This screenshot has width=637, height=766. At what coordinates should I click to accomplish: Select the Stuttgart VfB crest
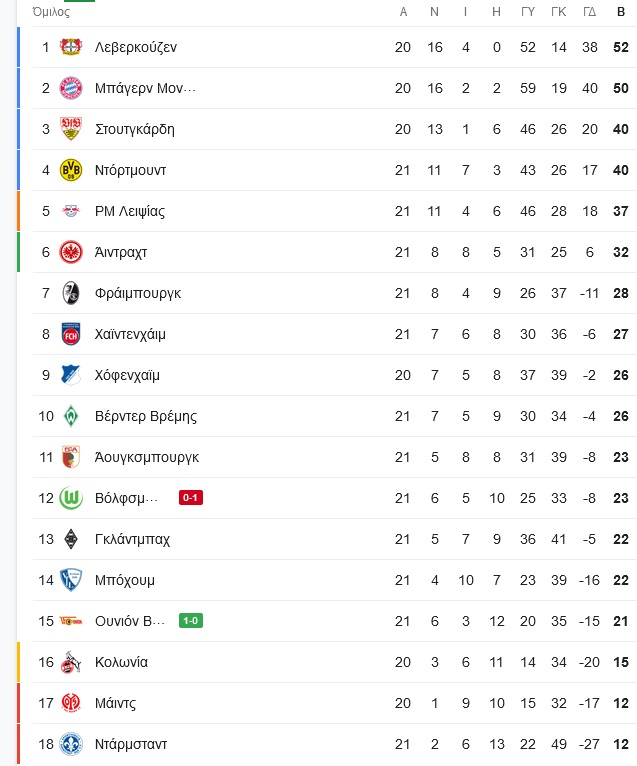[71, 129]
